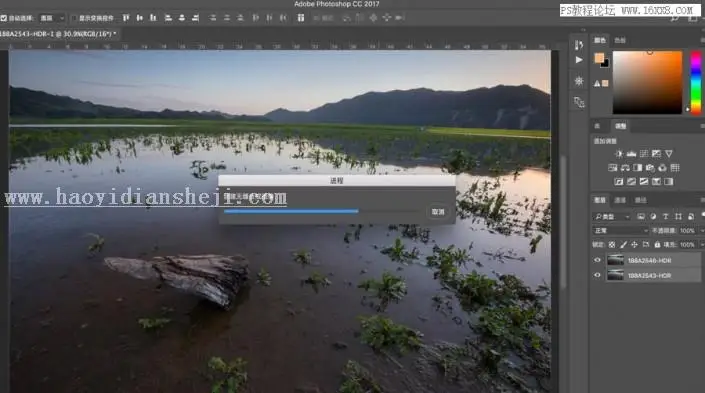Screen dimensions: 705x393
Task: Click the rainbow hue slider
Action: coord(696,83)
